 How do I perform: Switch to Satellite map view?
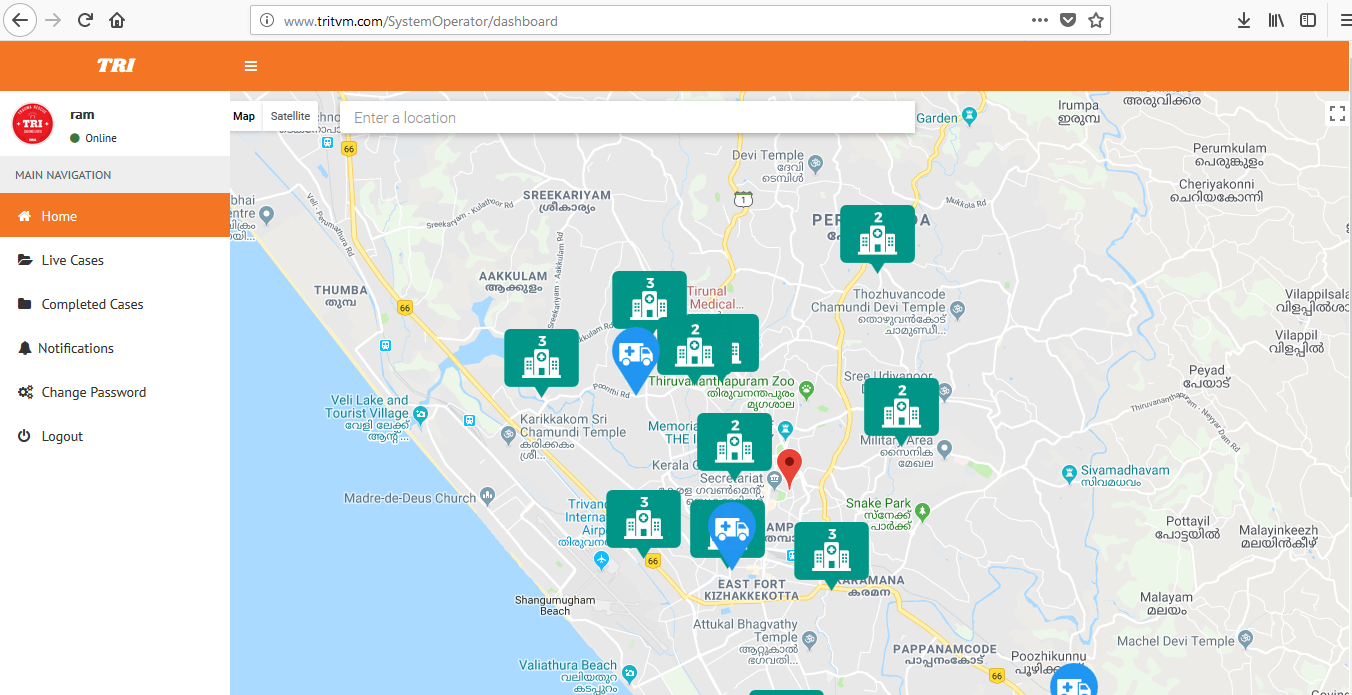pyautogui.click(x=290, y=116)
